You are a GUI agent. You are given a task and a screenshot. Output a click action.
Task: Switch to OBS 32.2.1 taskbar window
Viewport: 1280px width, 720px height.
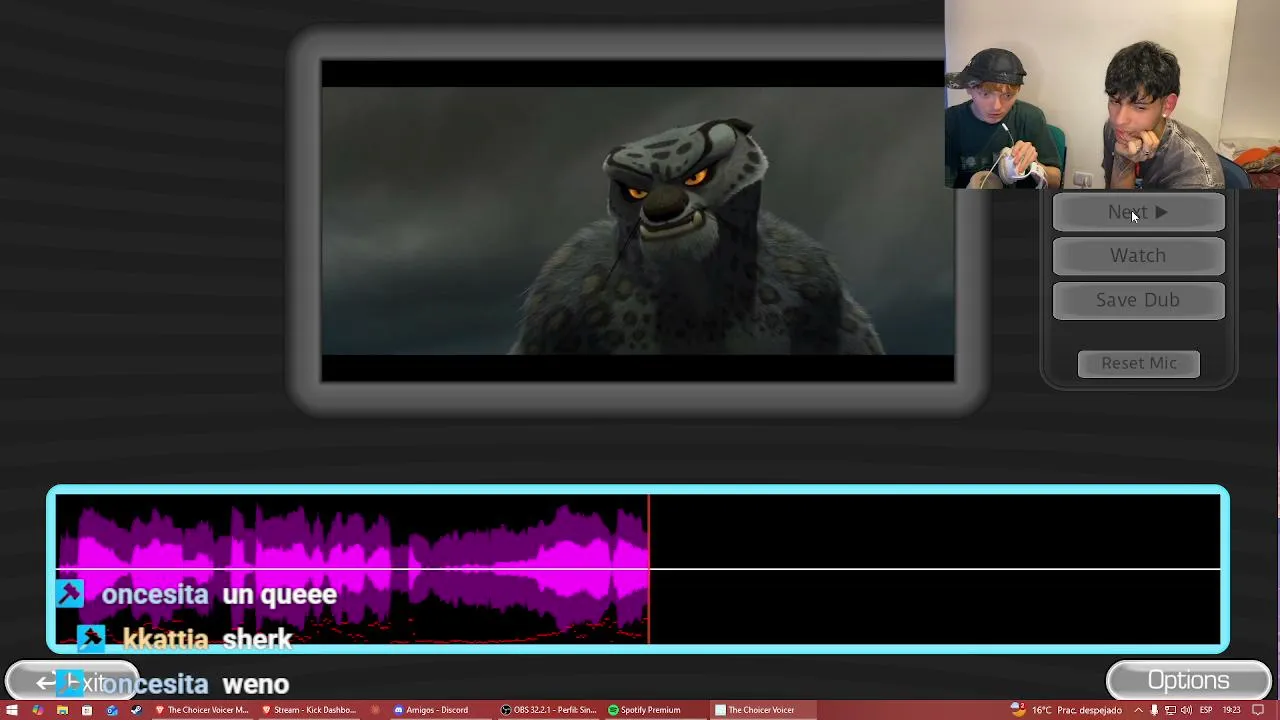click(x=548, y=710)
